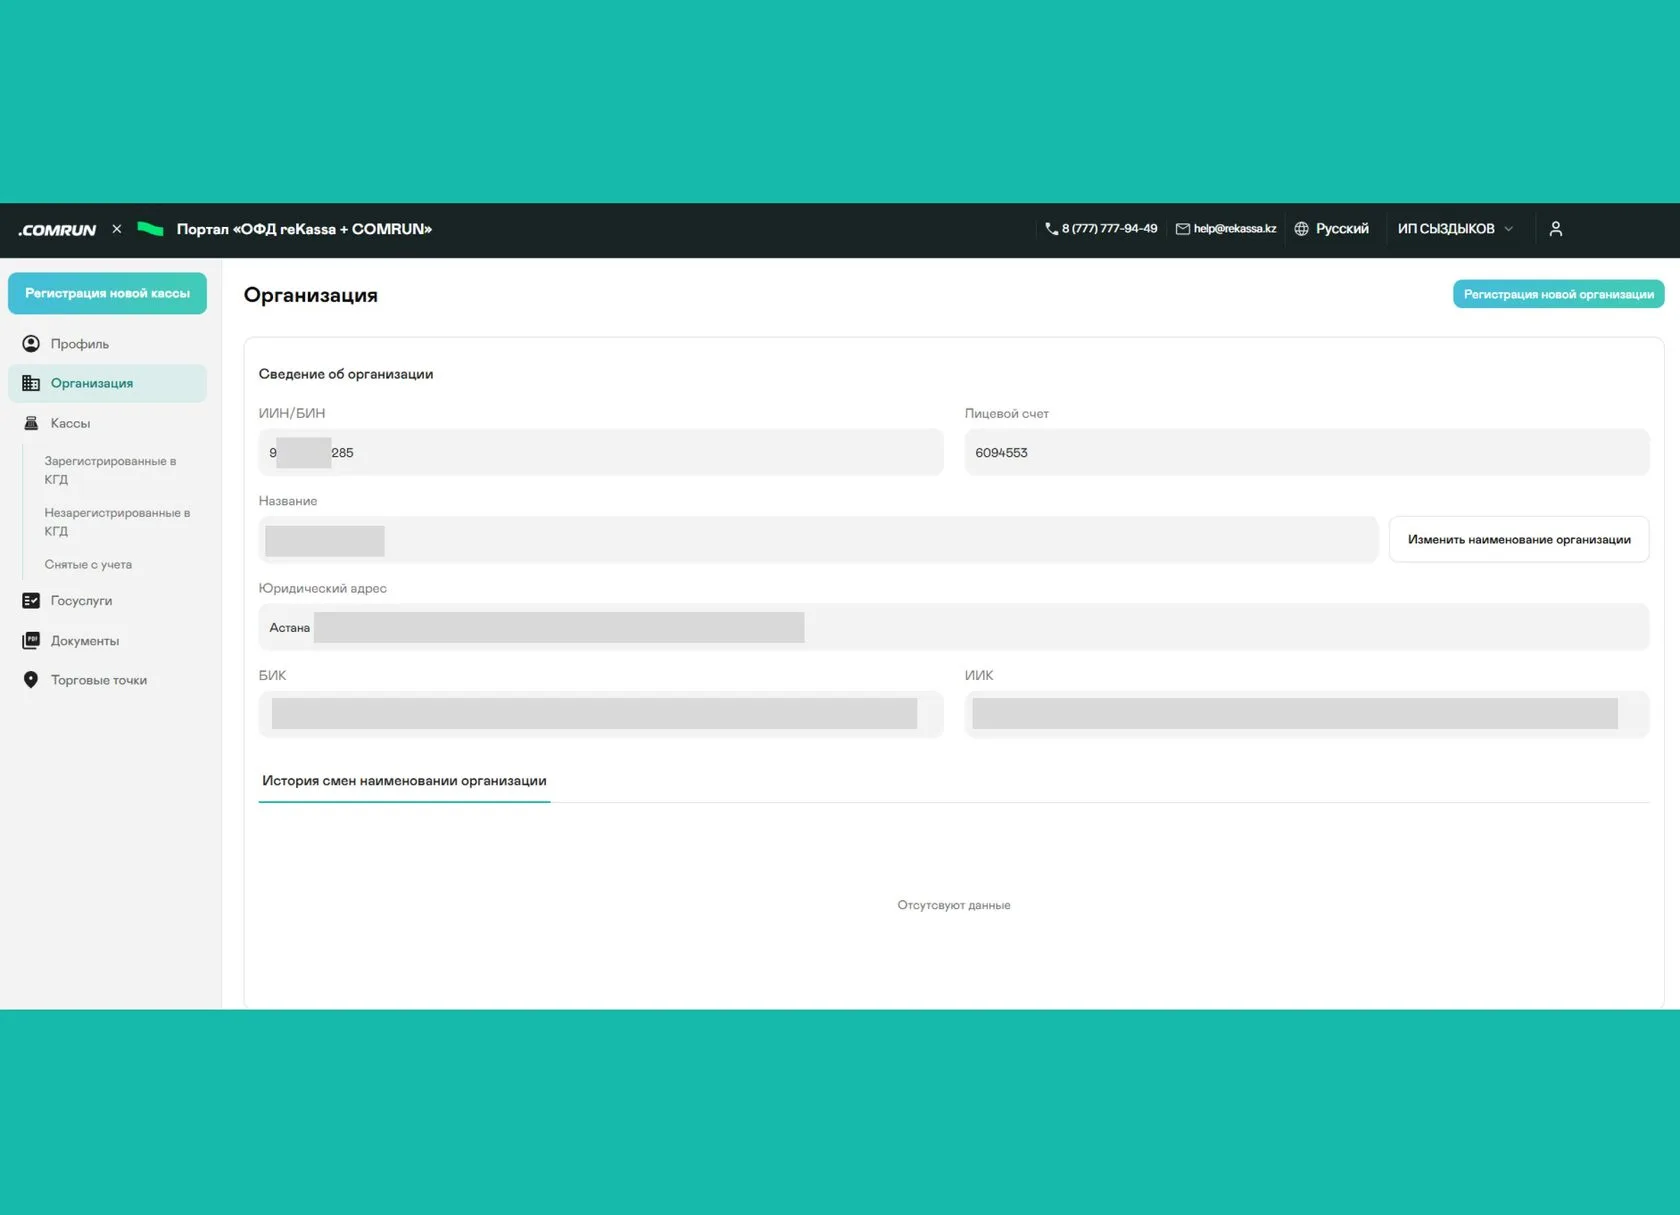Go to Торговые точки
This screenshot has width=1680, height=1215.
pos(107,680)
